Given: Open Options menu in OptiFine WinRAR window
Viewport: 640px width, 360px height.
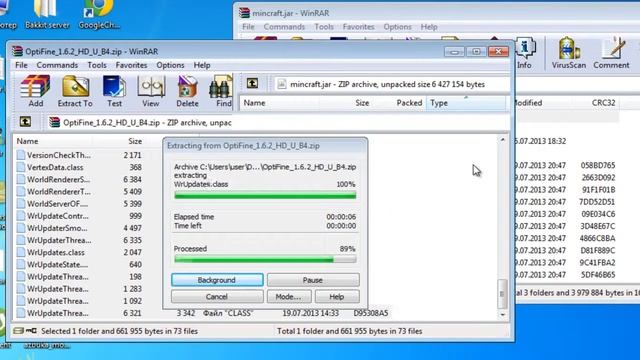Looking at the screenshot, I should pyautogui.click(x=170, y=65).
